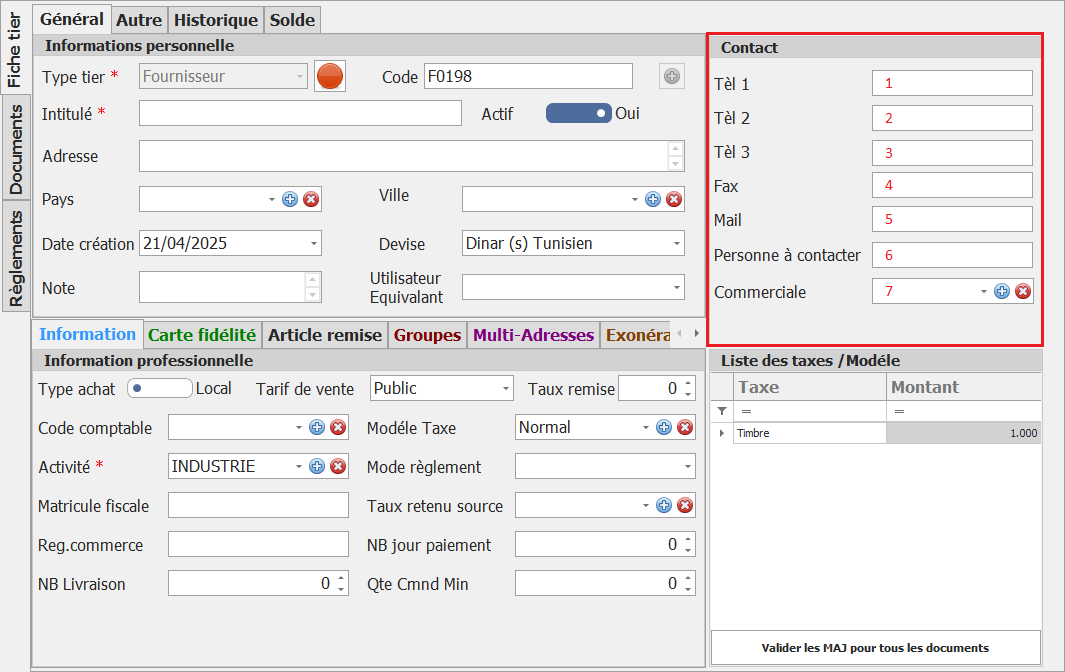Expand the Tarif de vente dropdown
The height and width of the screenshot is (672, 1065).
506,388
